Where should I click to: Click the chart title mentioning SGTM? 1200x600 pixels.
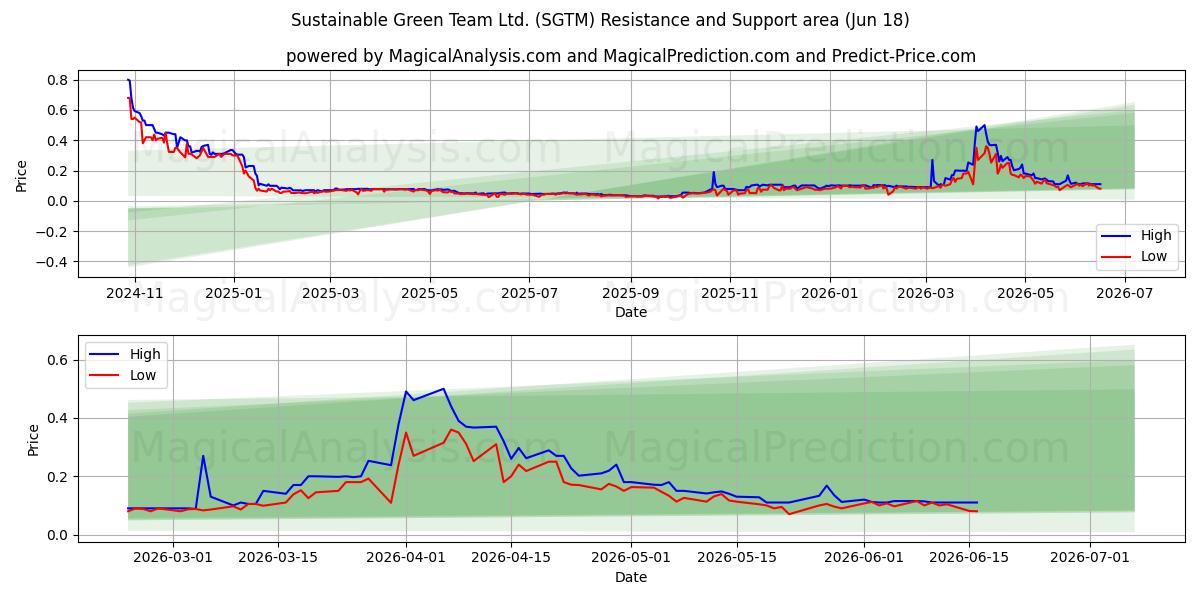[x=600, y=20]
